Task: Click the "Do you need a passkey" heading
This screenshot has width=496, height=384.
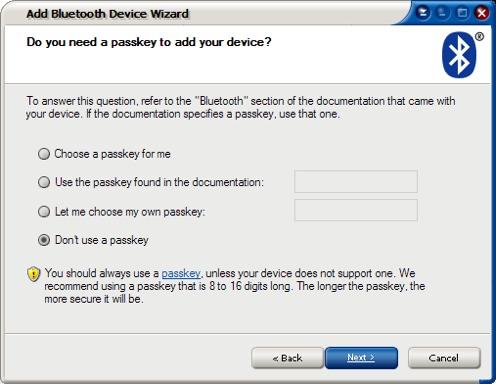Action: point(149,42)
